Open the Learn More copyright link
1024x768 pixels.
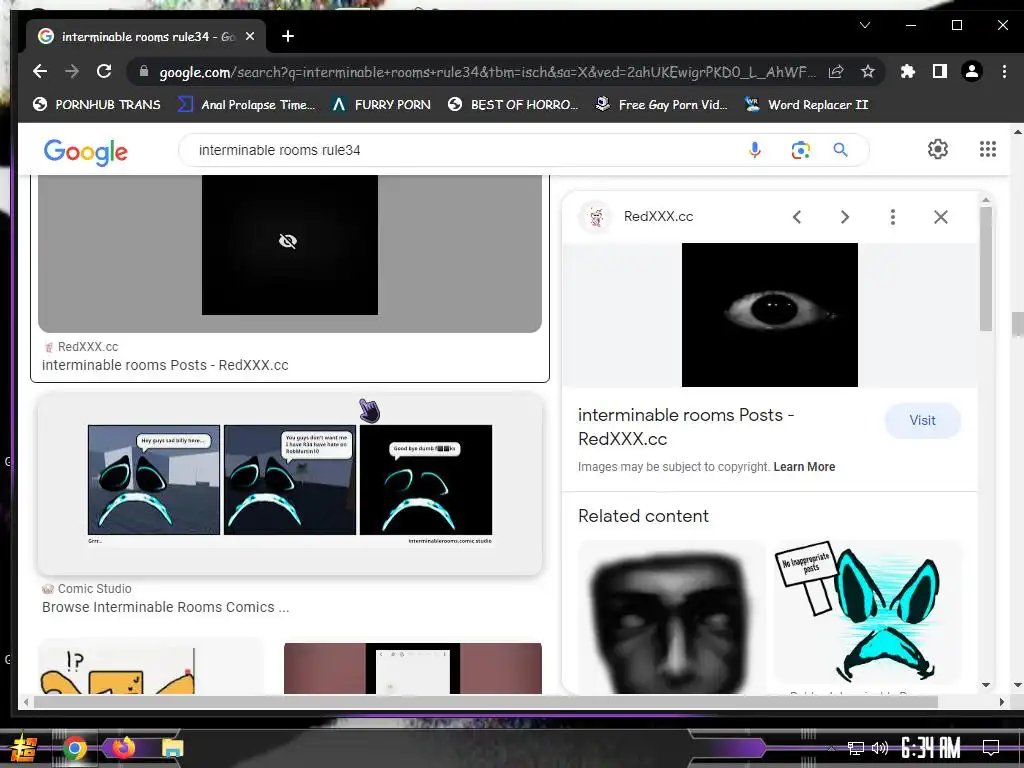coord(804,467)
